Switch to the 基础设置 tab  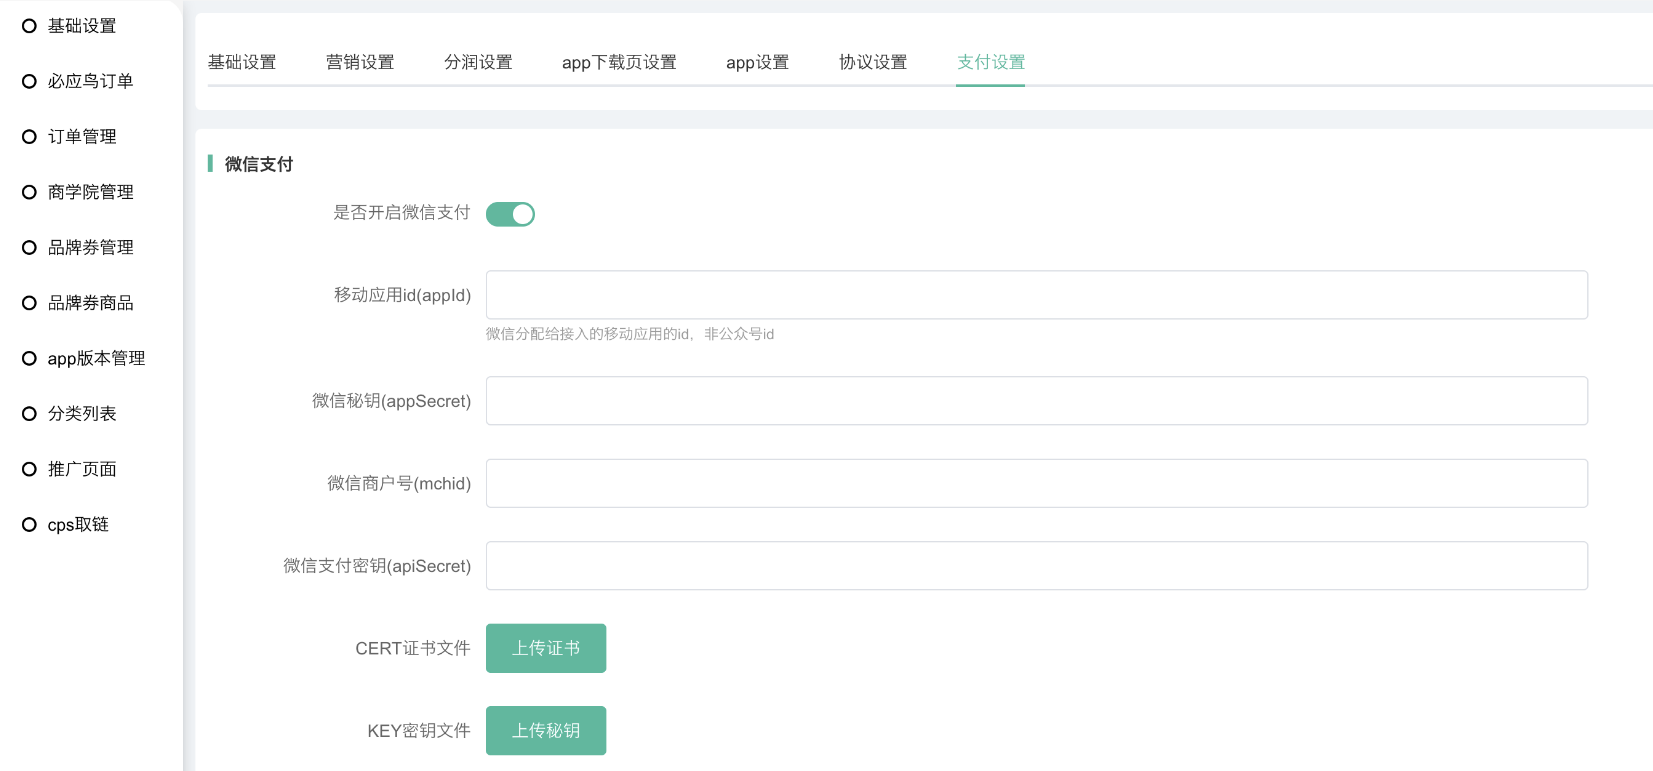pyautogui.click(x=242, y=62)
